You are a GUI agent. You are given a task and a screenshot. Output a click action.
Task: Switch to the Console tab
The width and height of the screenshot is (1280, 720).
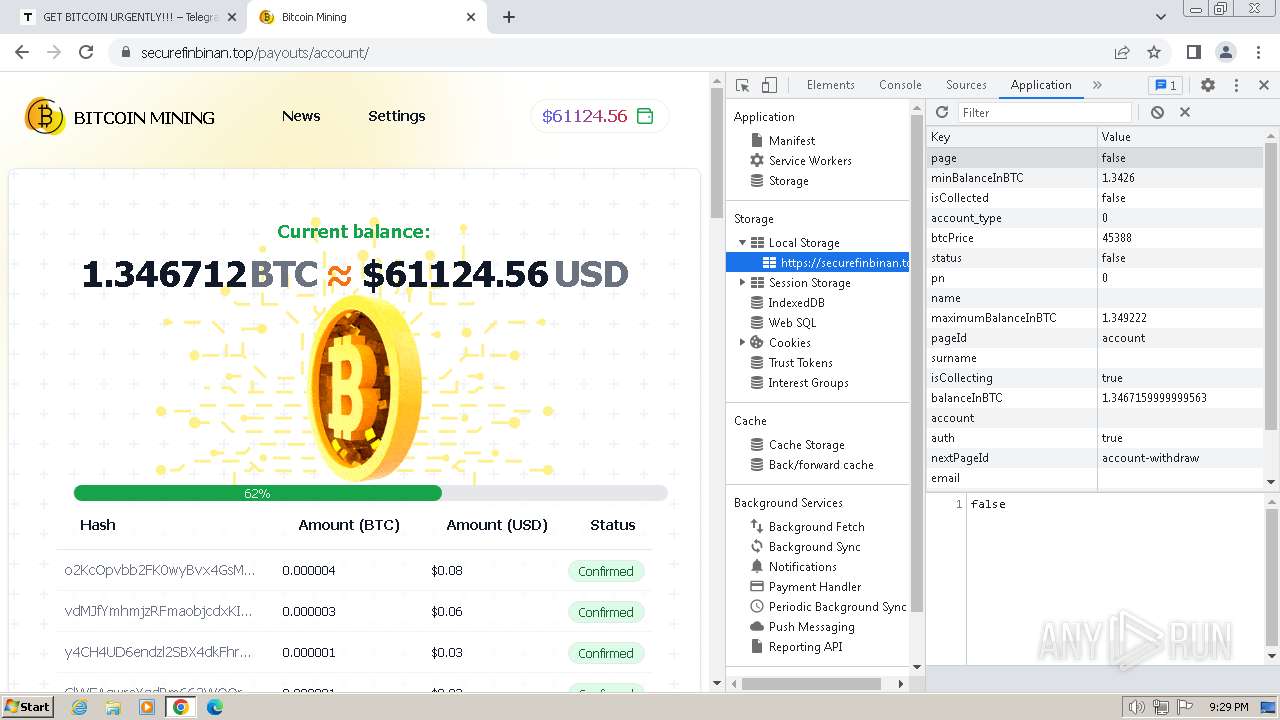point(900,85)
